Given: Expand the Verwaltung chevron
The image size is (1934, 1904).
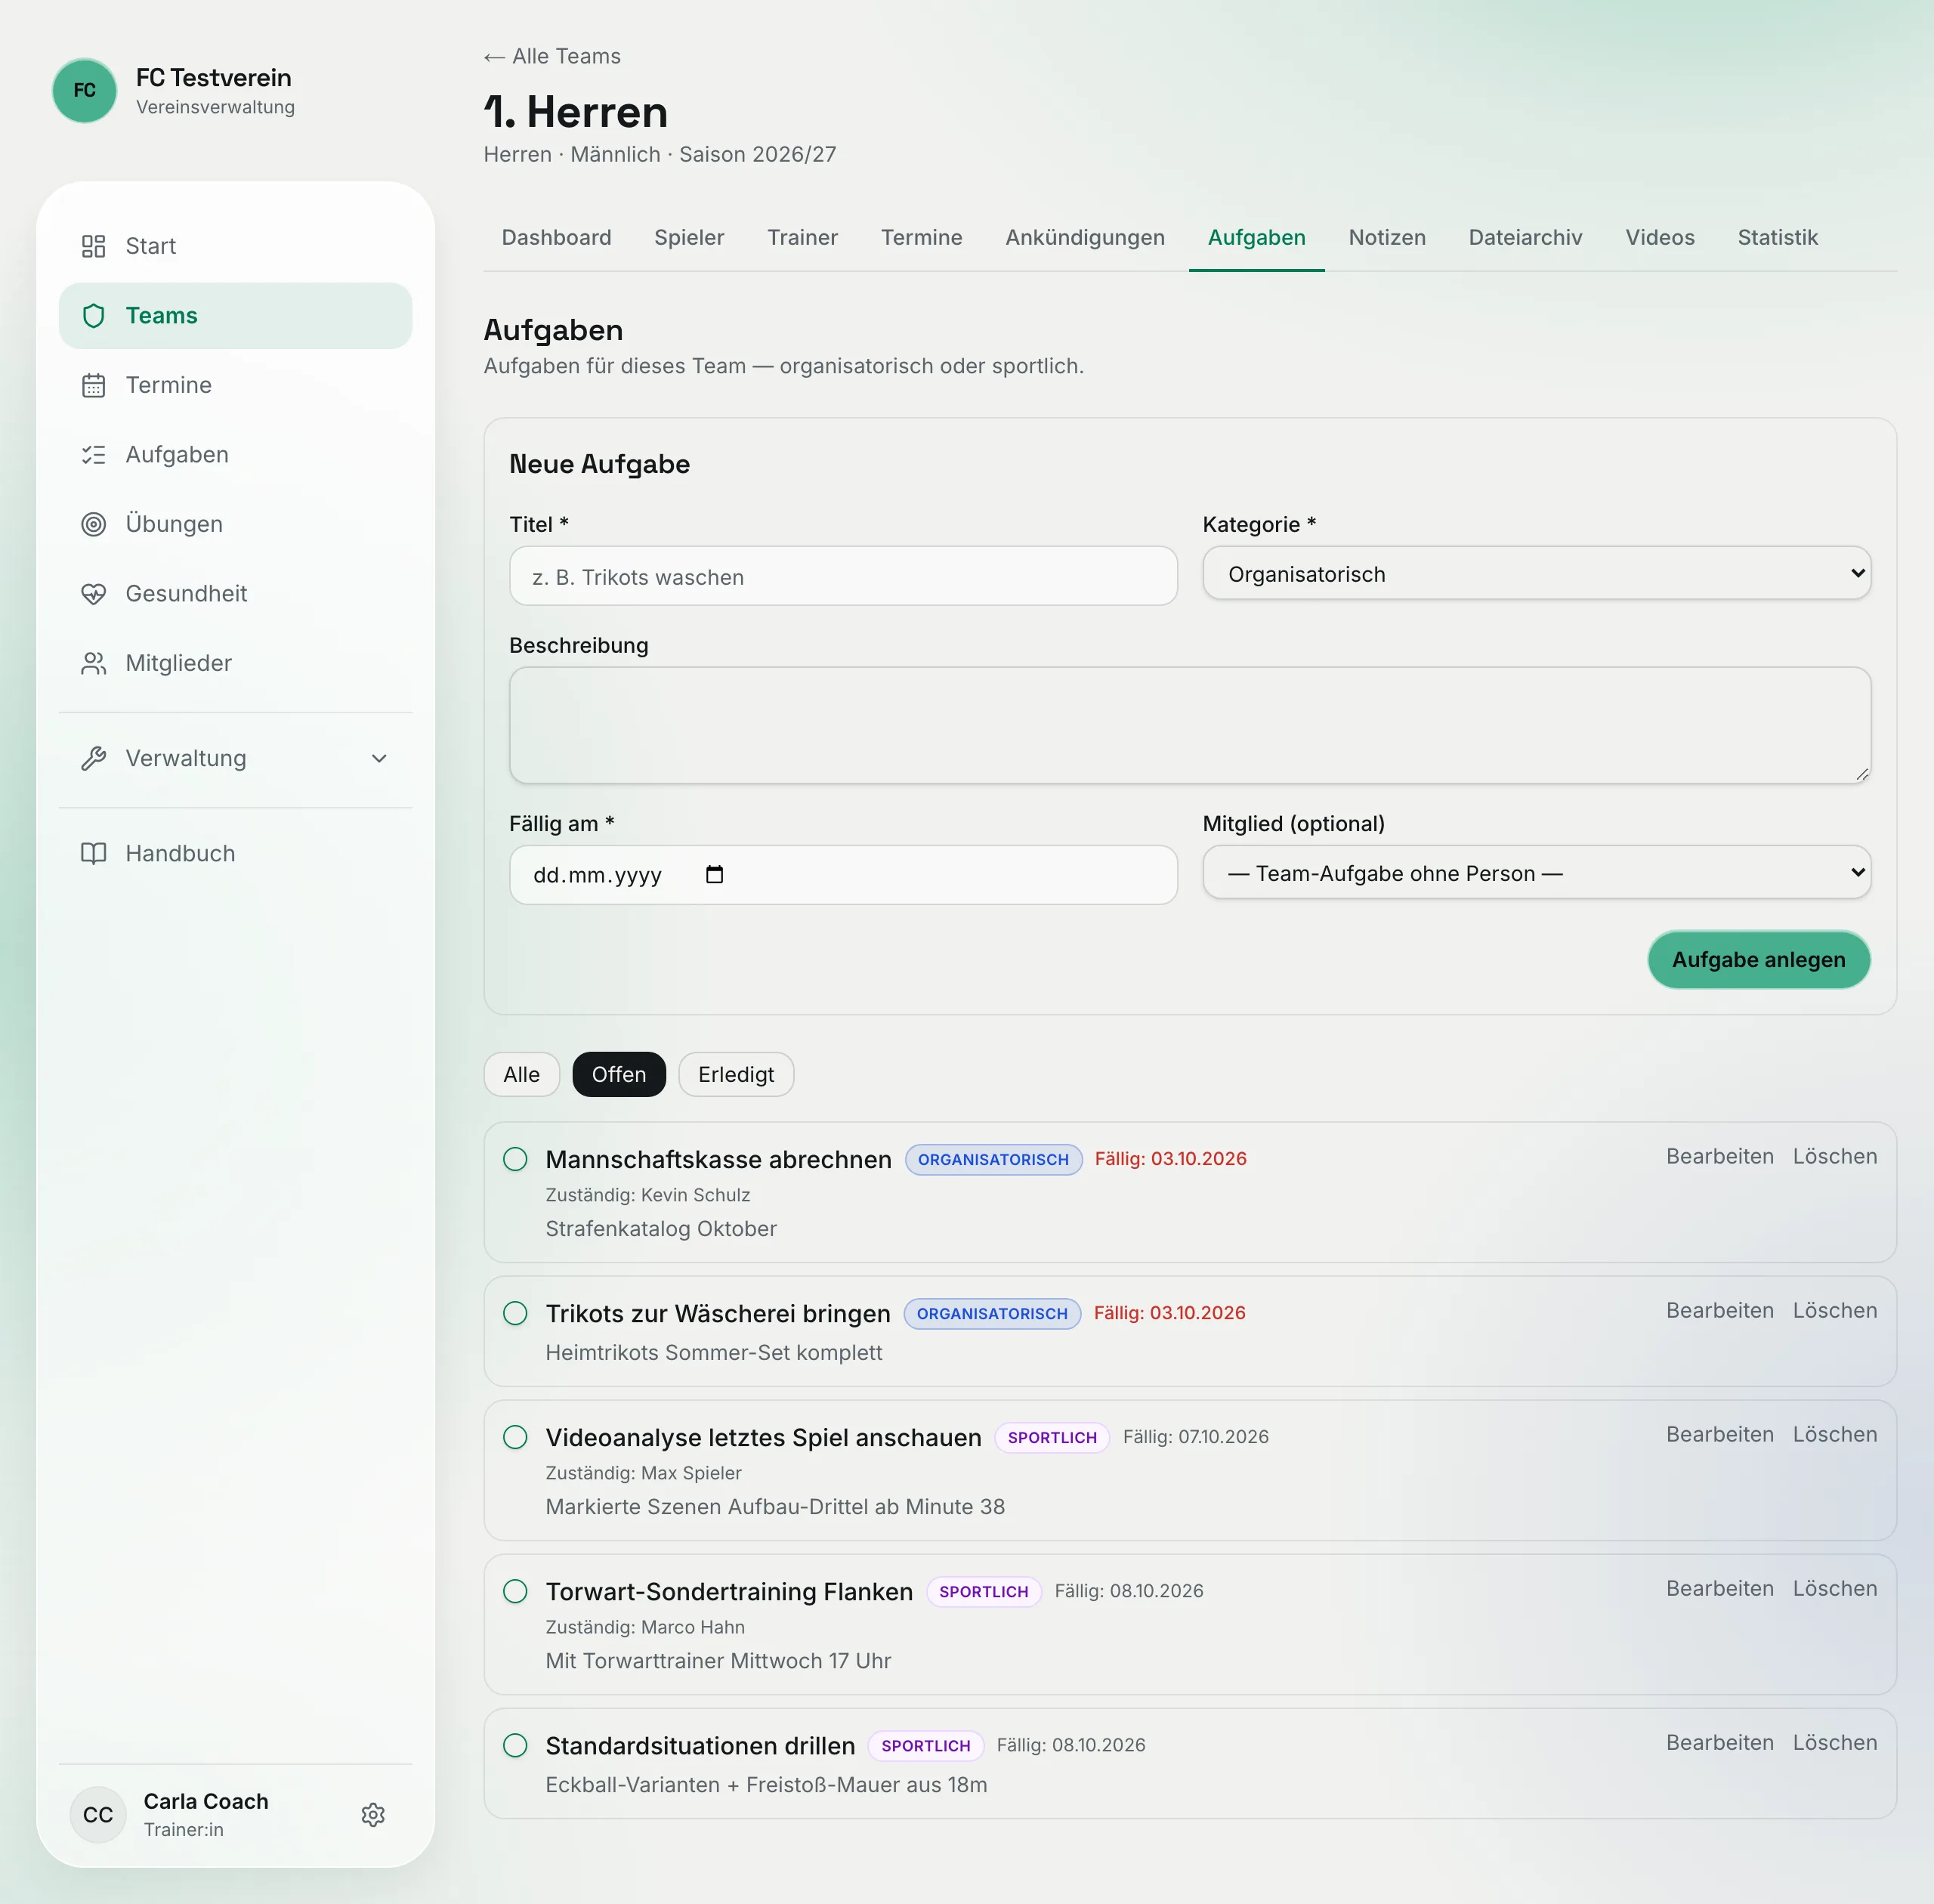Looking at the screenshot, I should click(379, 758).
